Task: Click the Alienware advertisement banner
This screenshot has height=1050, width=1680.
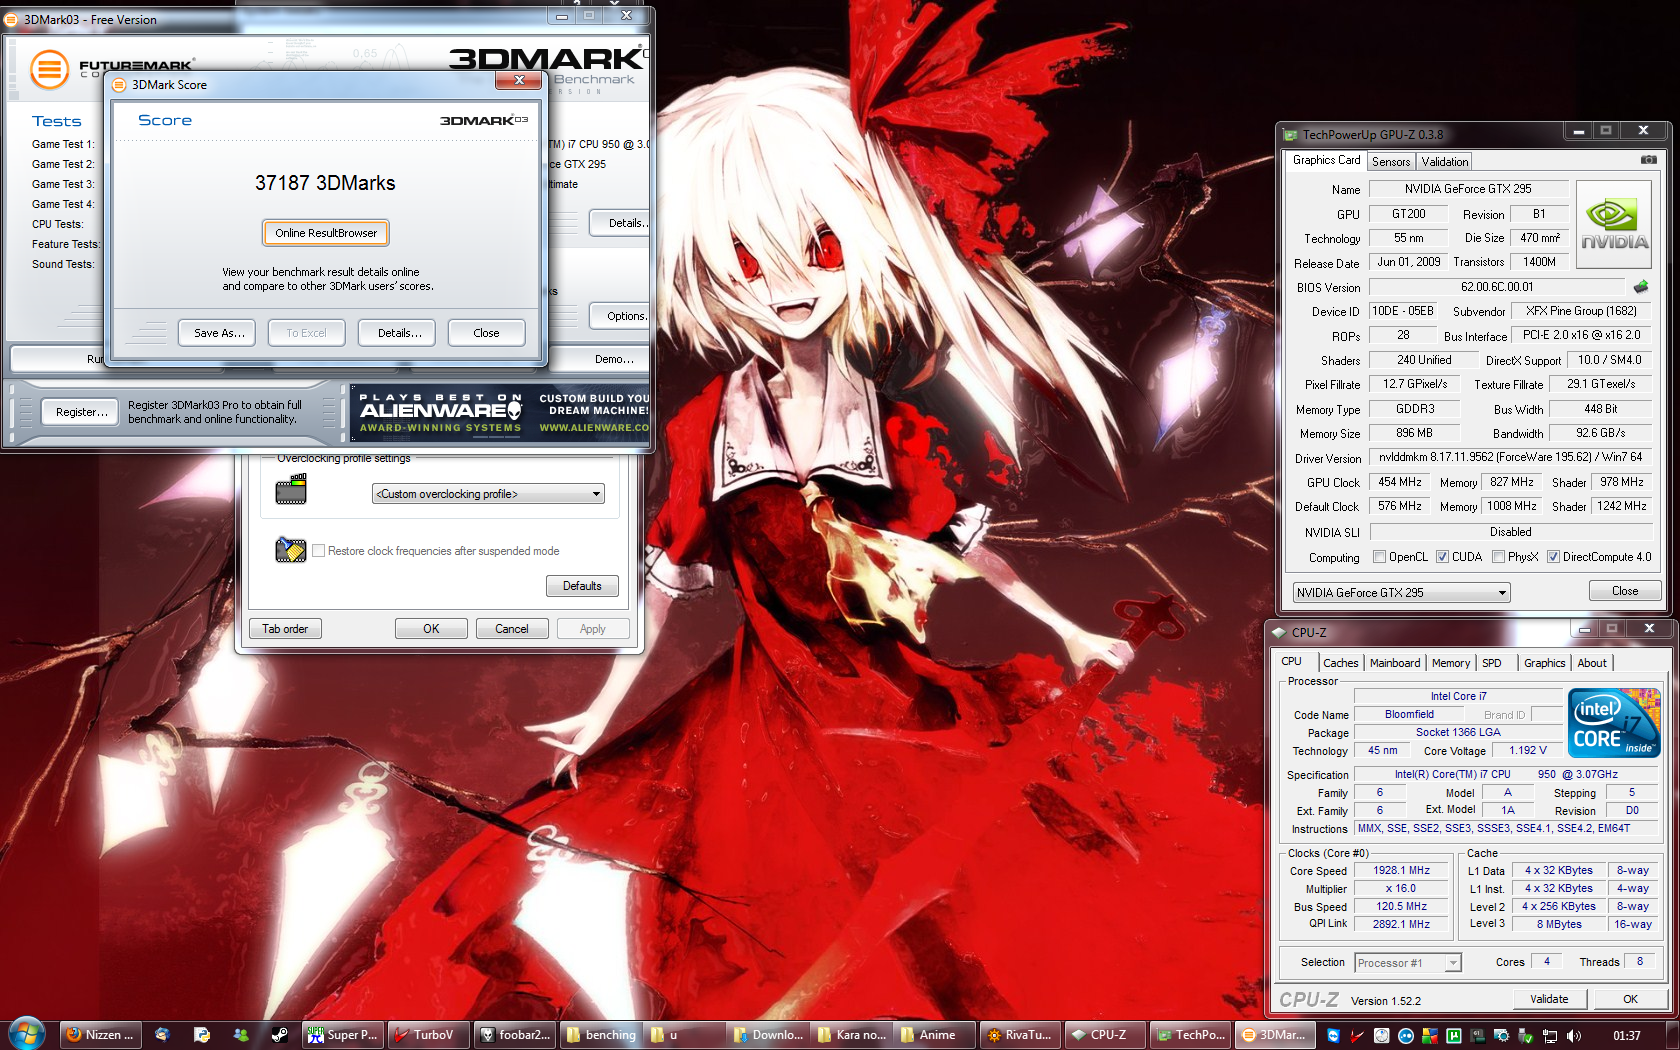Action: (502, 413)
